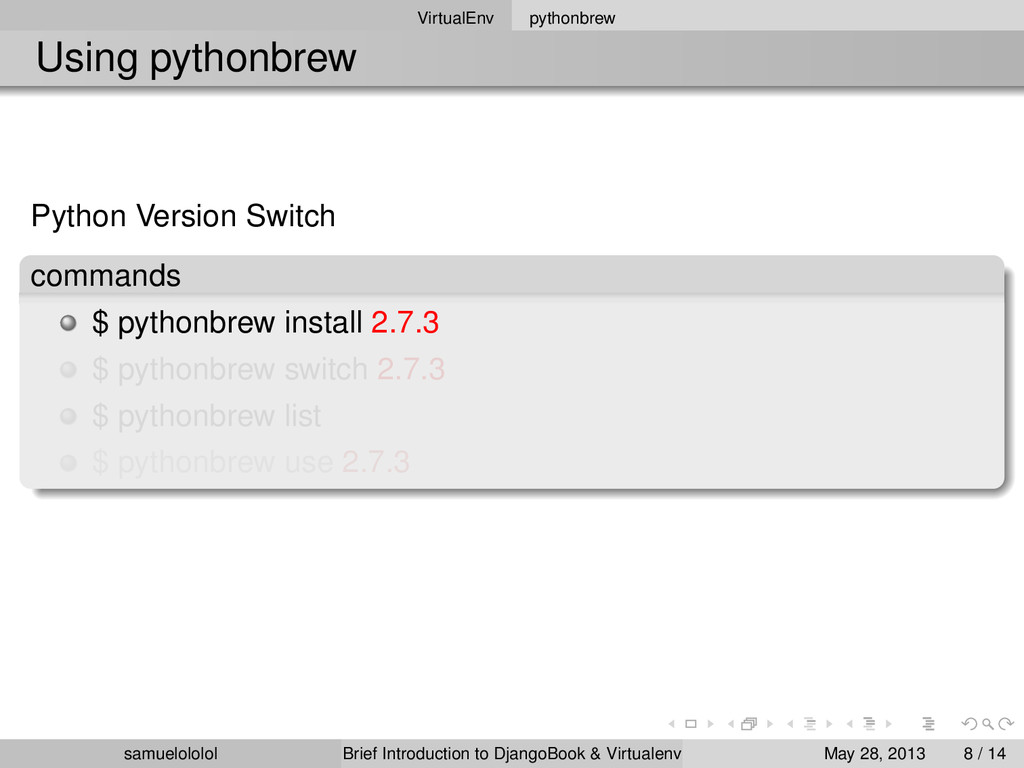Click the section navigation icon
The height and width of the screenshot is (768, 1024).
click(x=869, y=724)
